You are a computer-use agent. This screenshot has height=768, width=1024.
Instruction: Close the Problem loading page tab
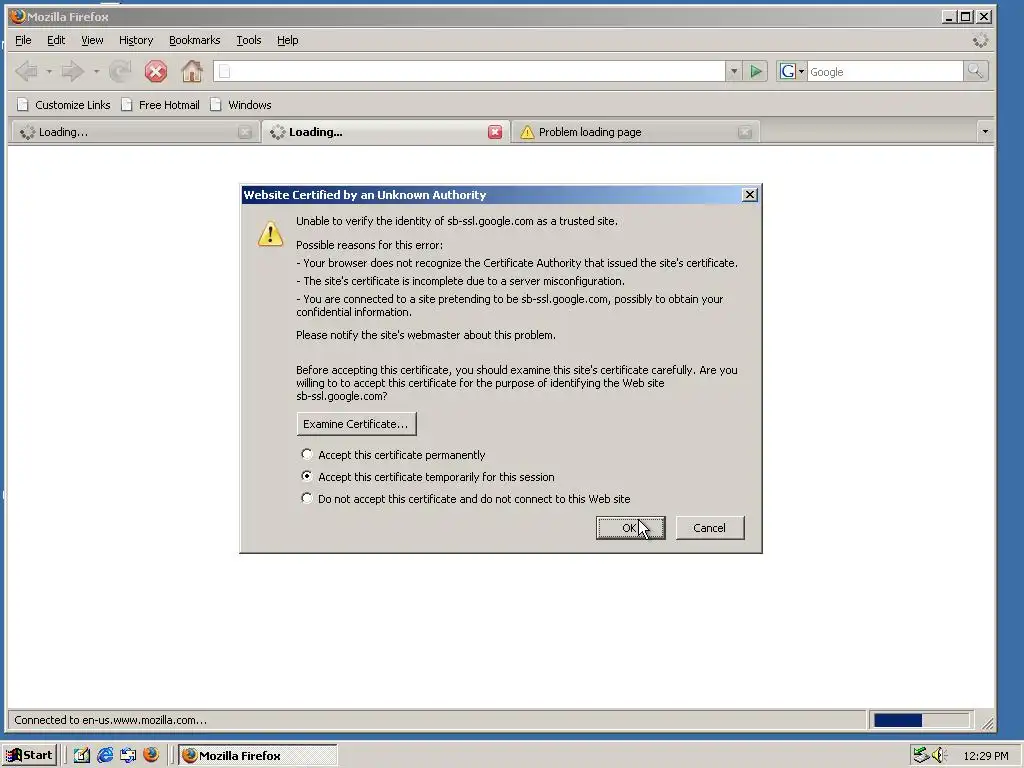(744, 133)
